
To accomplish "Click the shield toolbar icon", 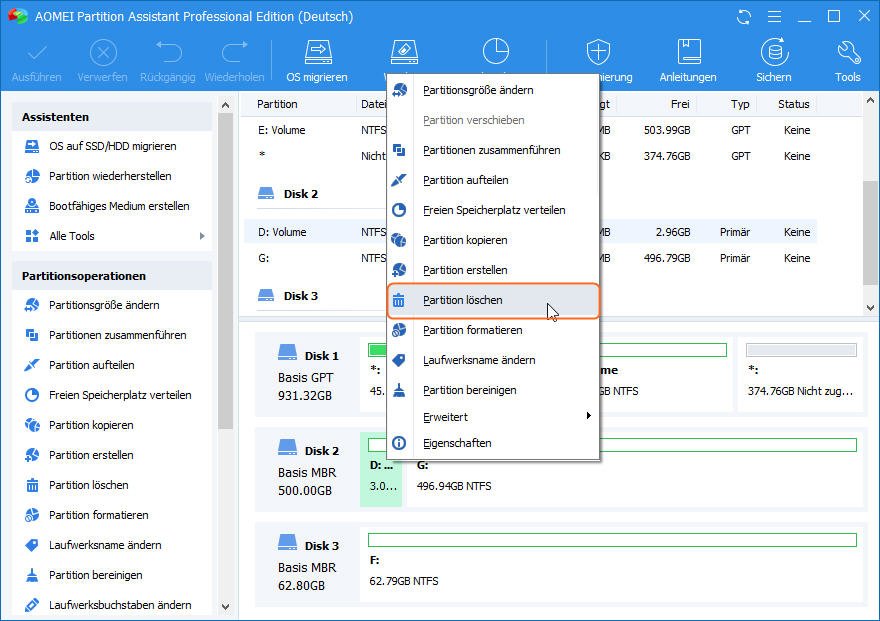I will pyautogui.click(x=598, y=52).
